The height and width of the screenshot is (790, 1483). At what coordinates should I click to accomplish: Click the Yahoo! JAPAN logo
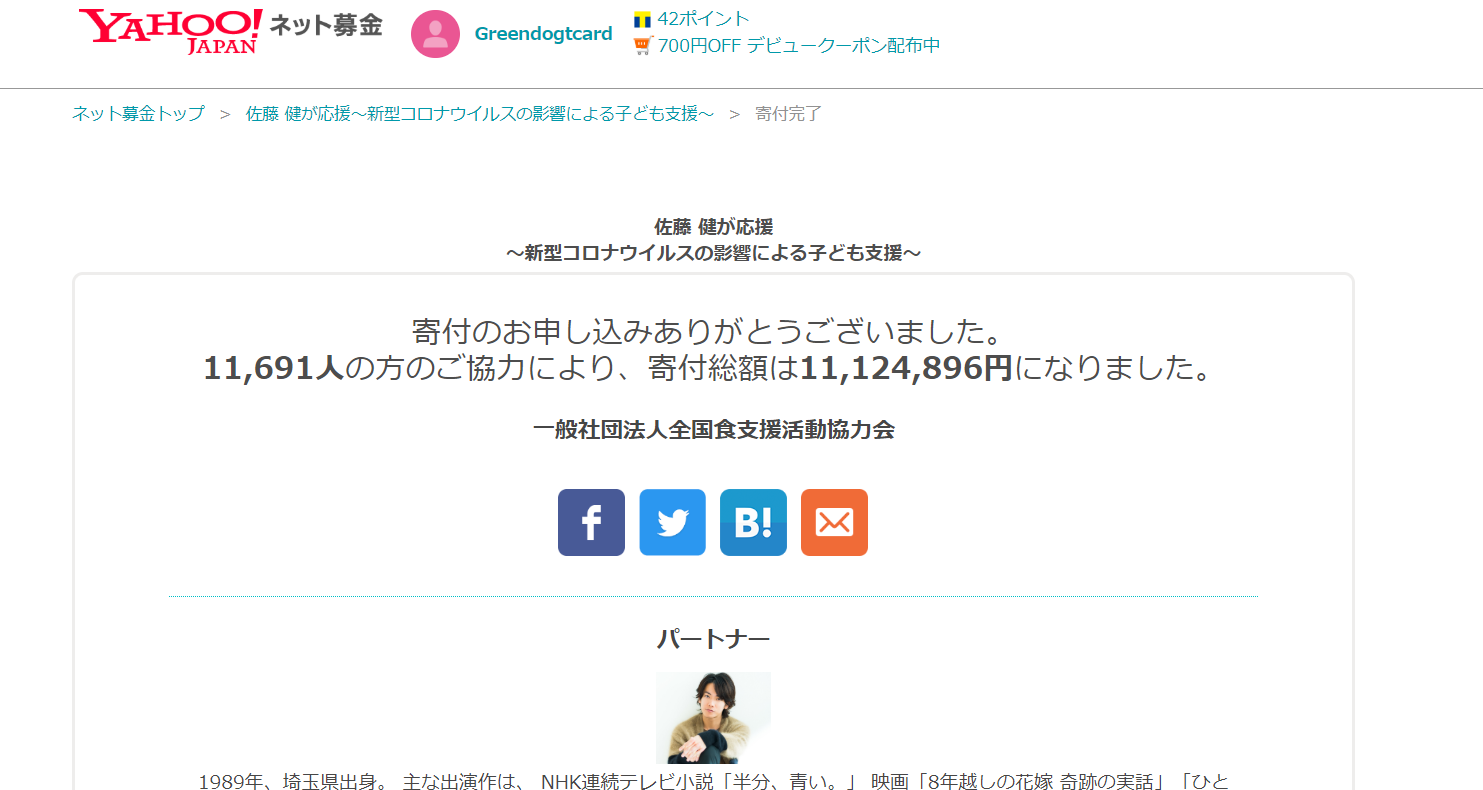coord(170,31)
